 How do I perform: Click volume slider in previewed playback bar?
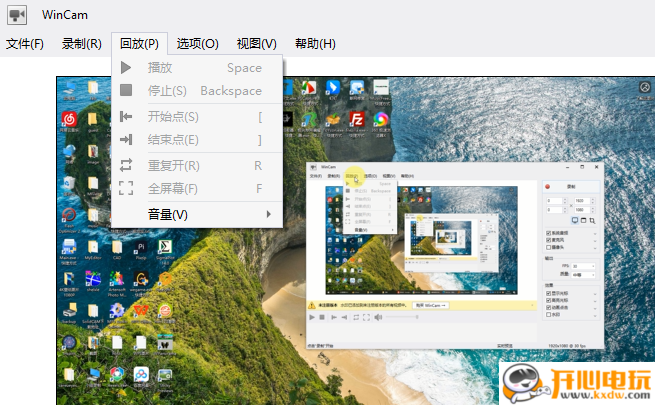[402, 317]
